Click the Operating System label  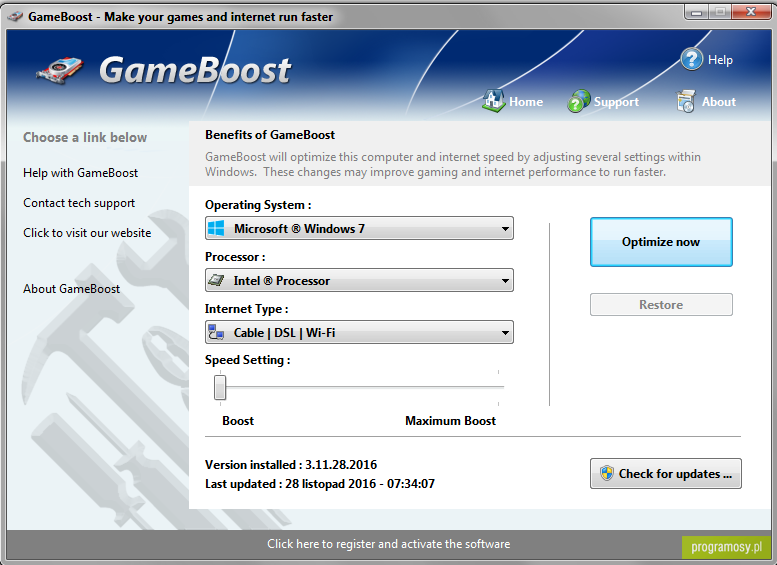258,205
